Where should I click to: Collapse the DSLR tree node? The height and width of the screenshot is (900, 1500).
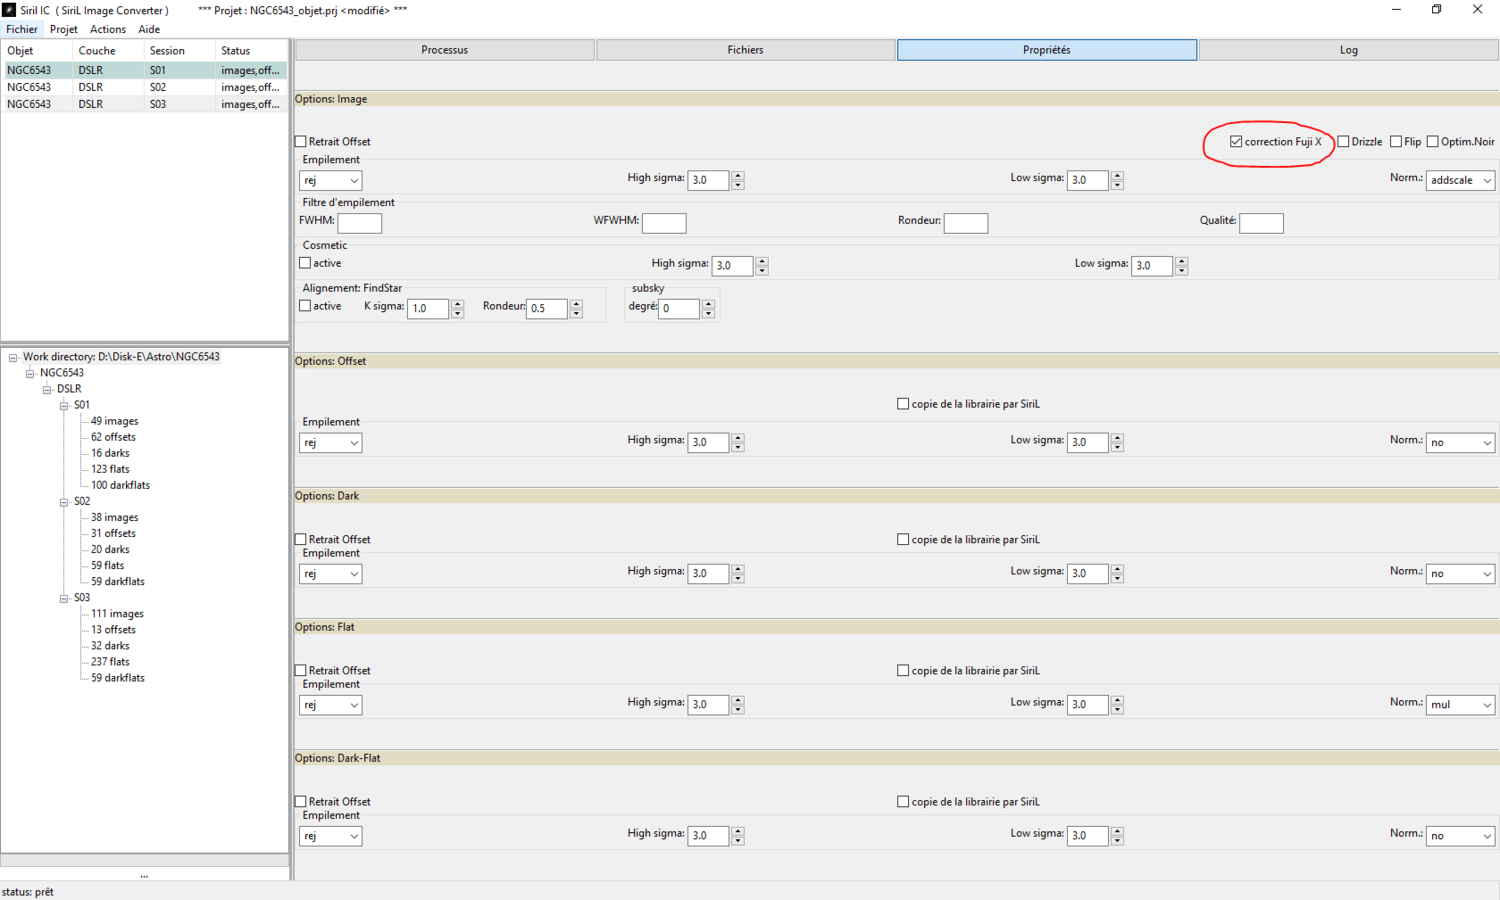tap(47, 389)
